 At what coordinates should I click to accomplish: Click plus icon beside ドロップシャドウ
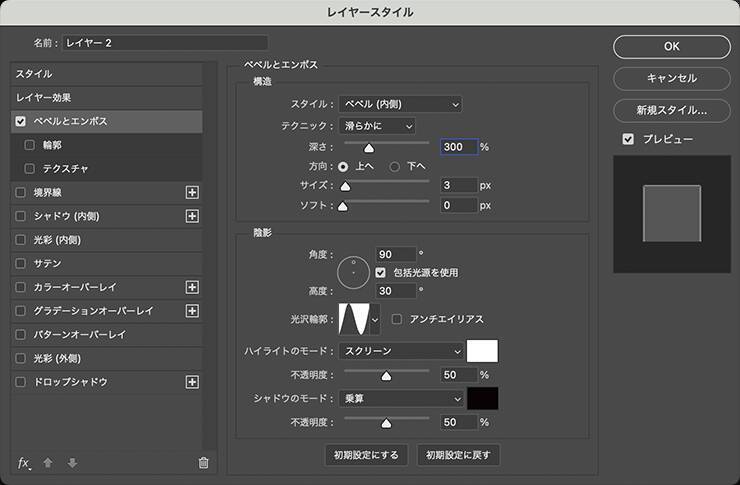(x=193, y=382)
